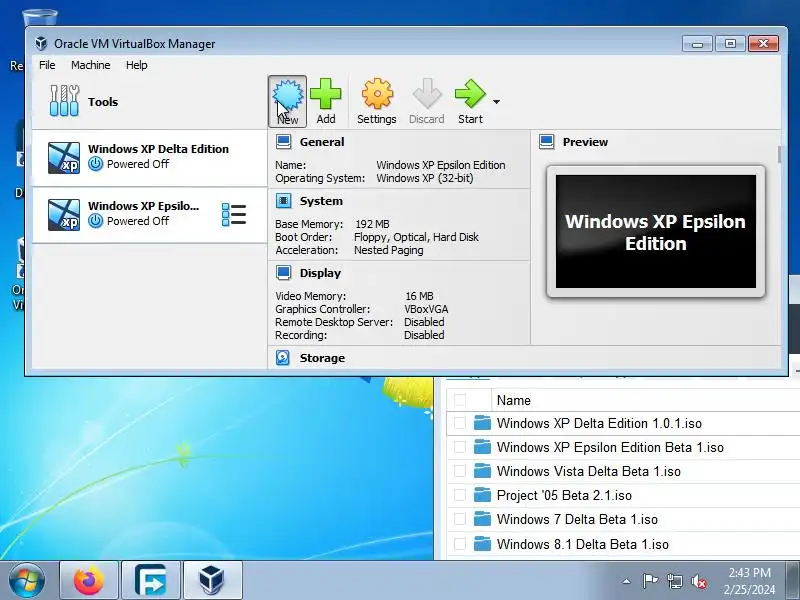Open the Help menu
The image size is (800, 600).
click(136, 65)
